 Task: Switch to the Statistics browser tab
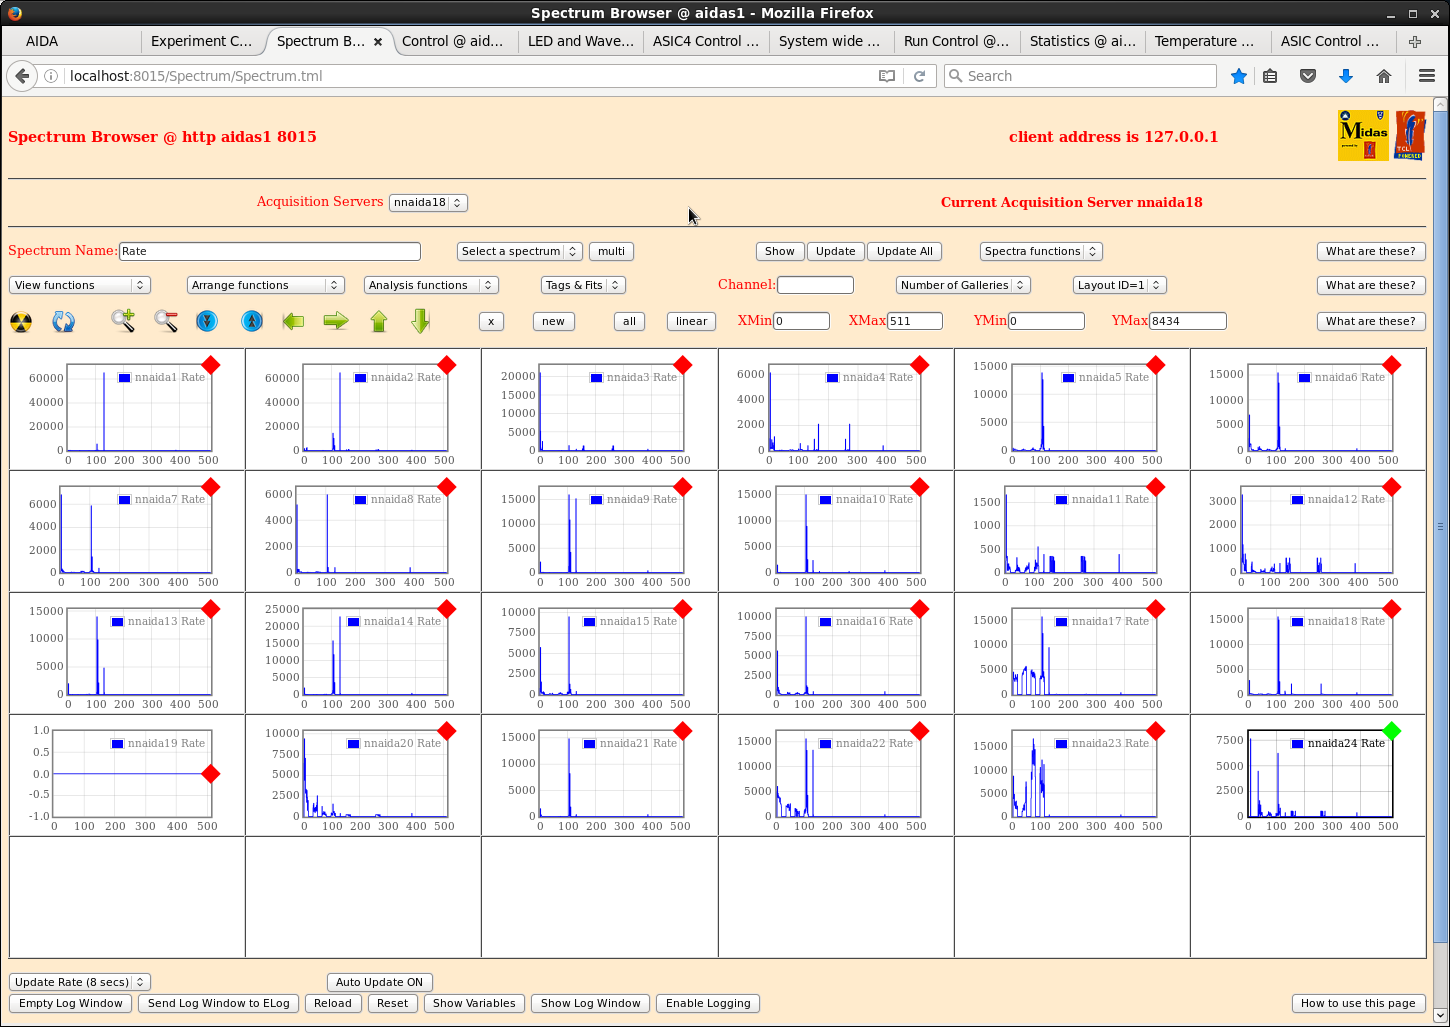(x=1082, y=41)
